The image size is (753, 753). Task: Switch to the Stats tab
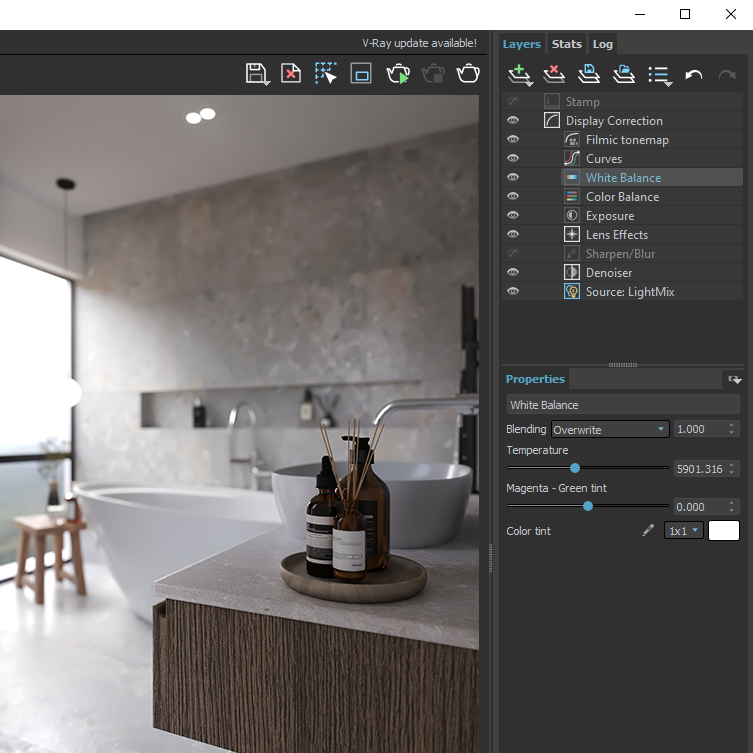click(566, 44)
